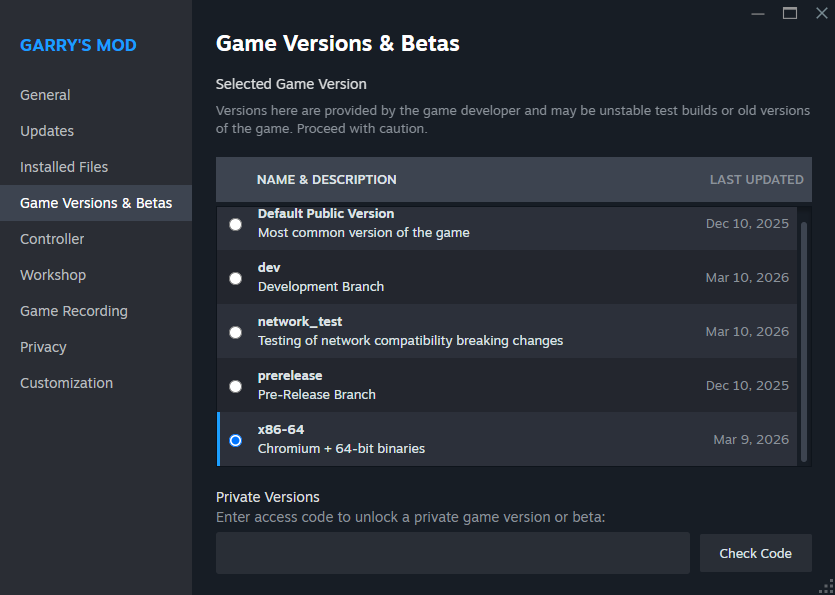Click the x86-64 radio button
Viewport: 835px width, 595px height.
[x=235, y=440]
